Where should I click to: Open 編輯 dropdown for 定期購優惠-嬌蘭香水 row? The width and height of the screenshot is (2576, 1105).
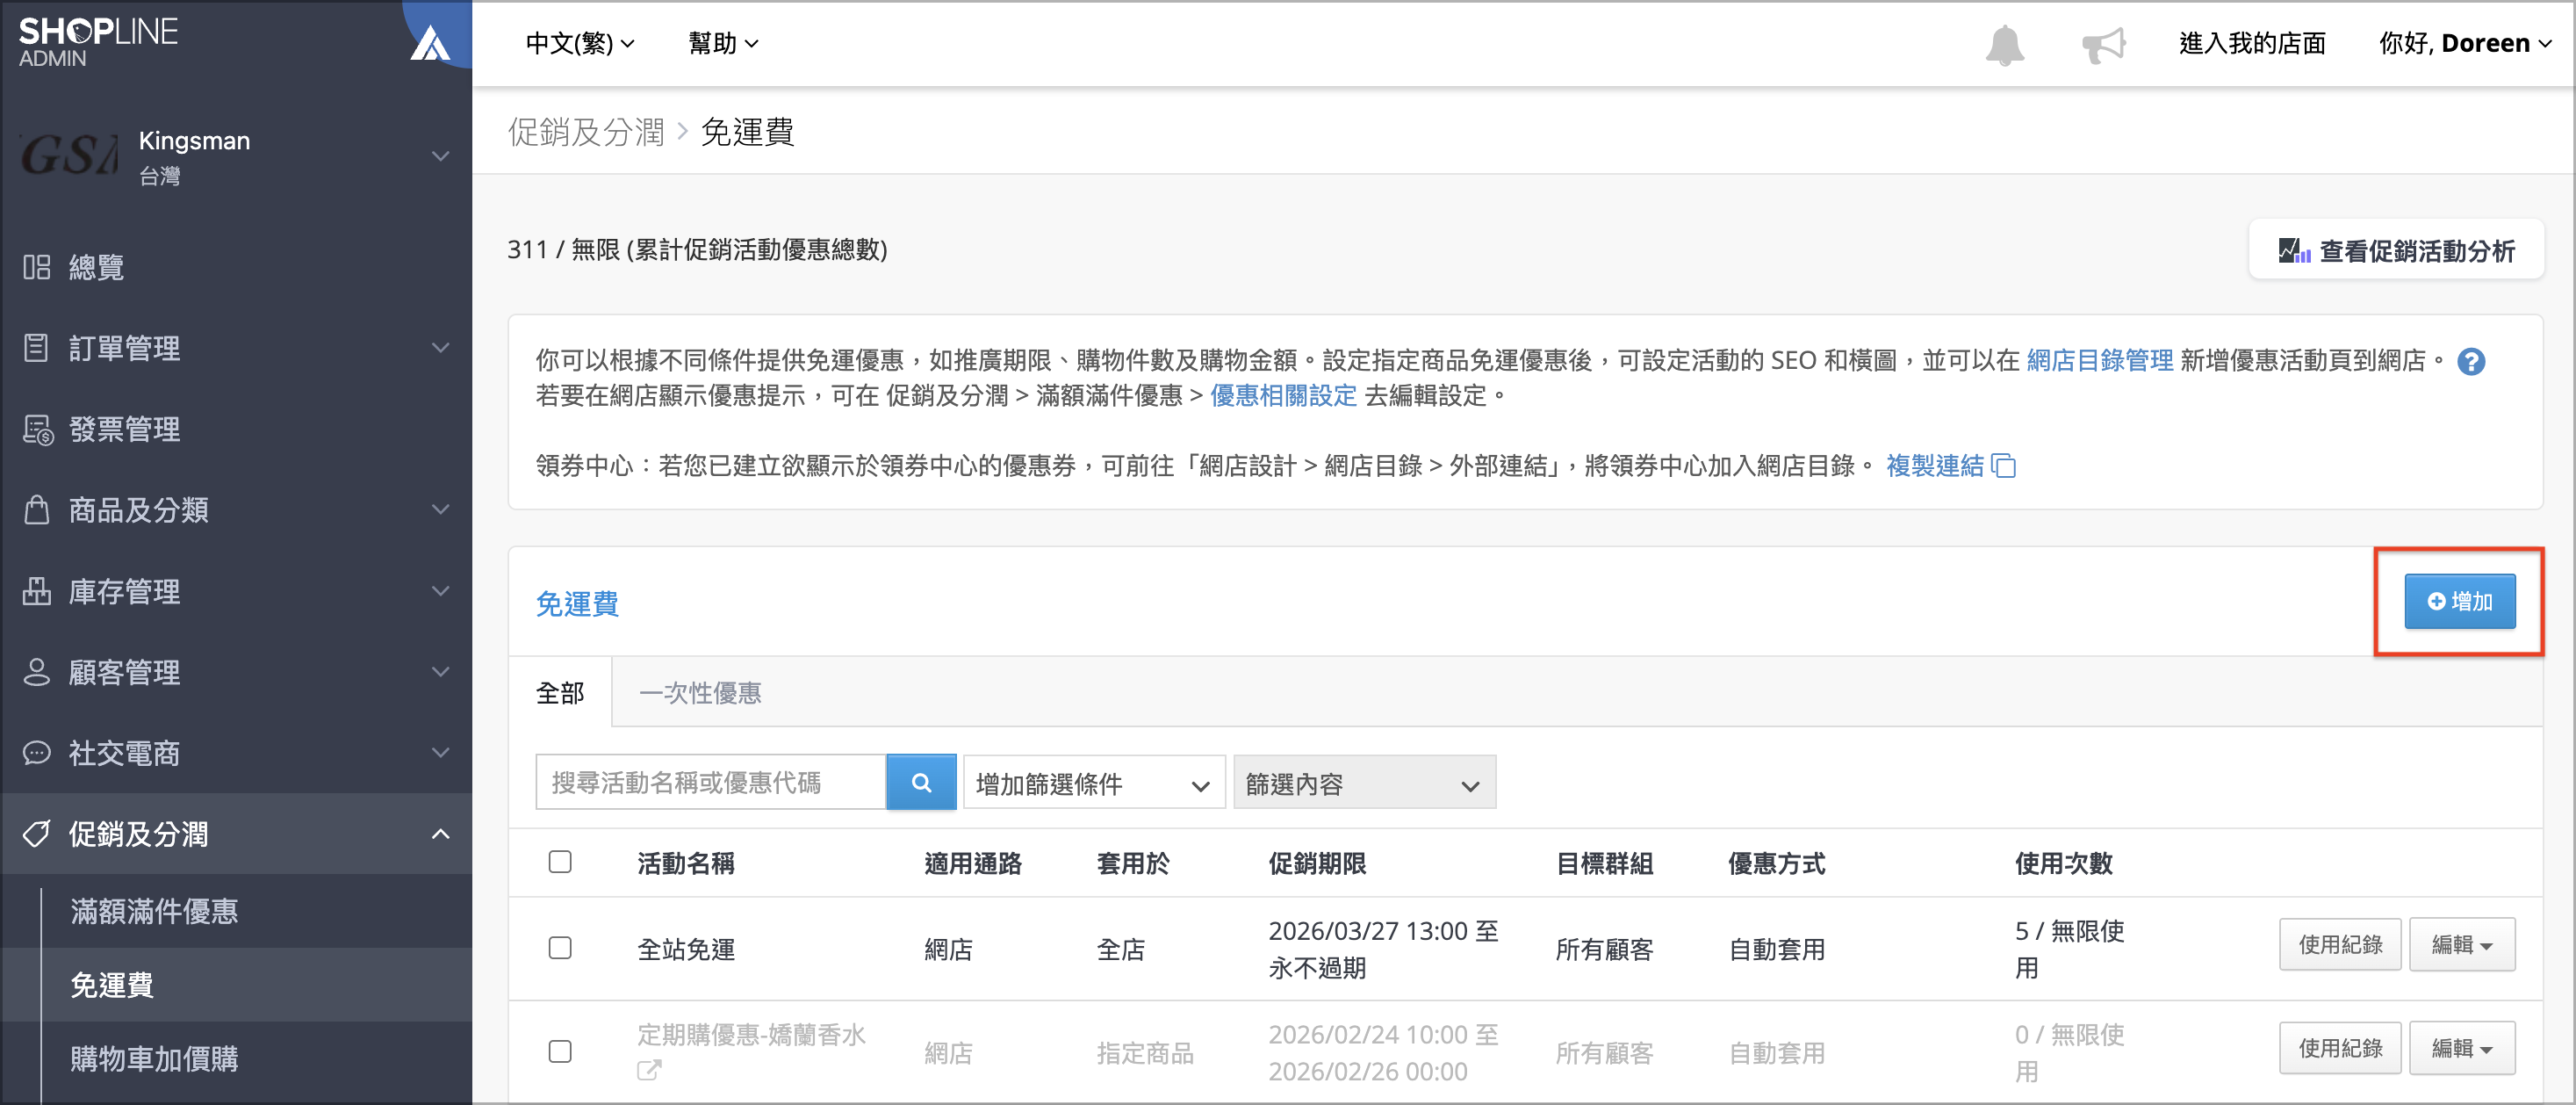(x=2462, y=1048)
